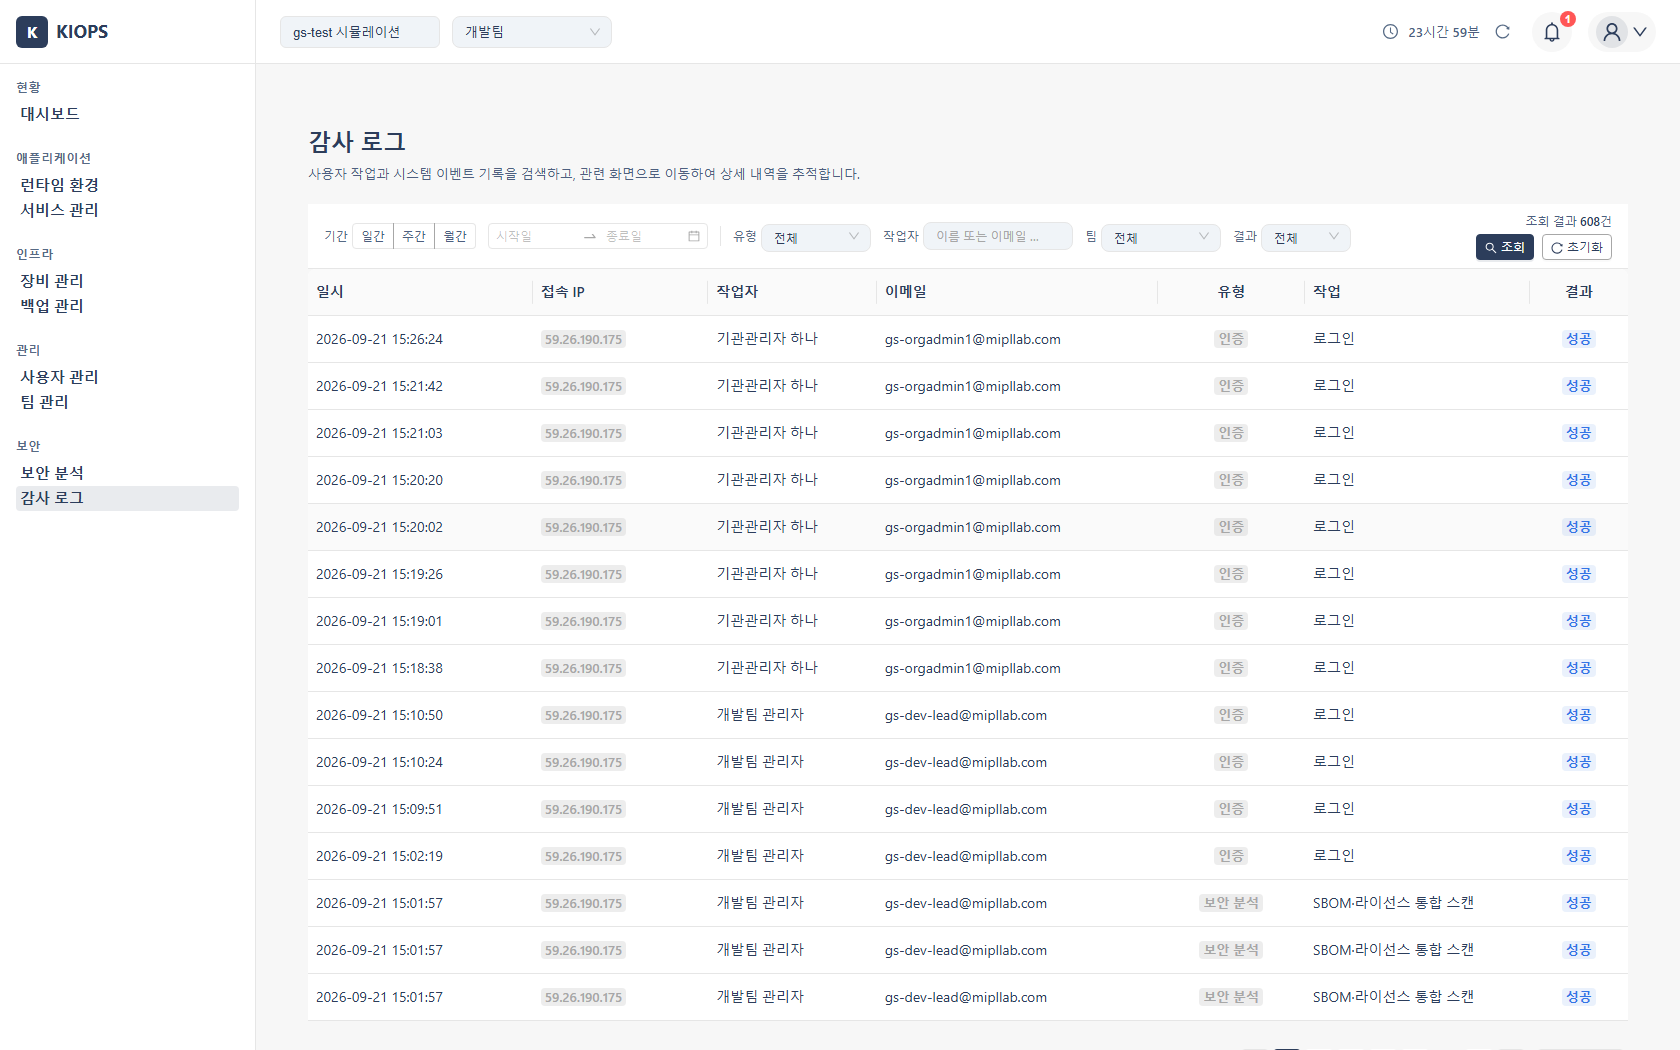Click the 성공 tag in the 15:20:20 row
The width and height of the screenshot is (1680, 1050).
point(1579,480)
